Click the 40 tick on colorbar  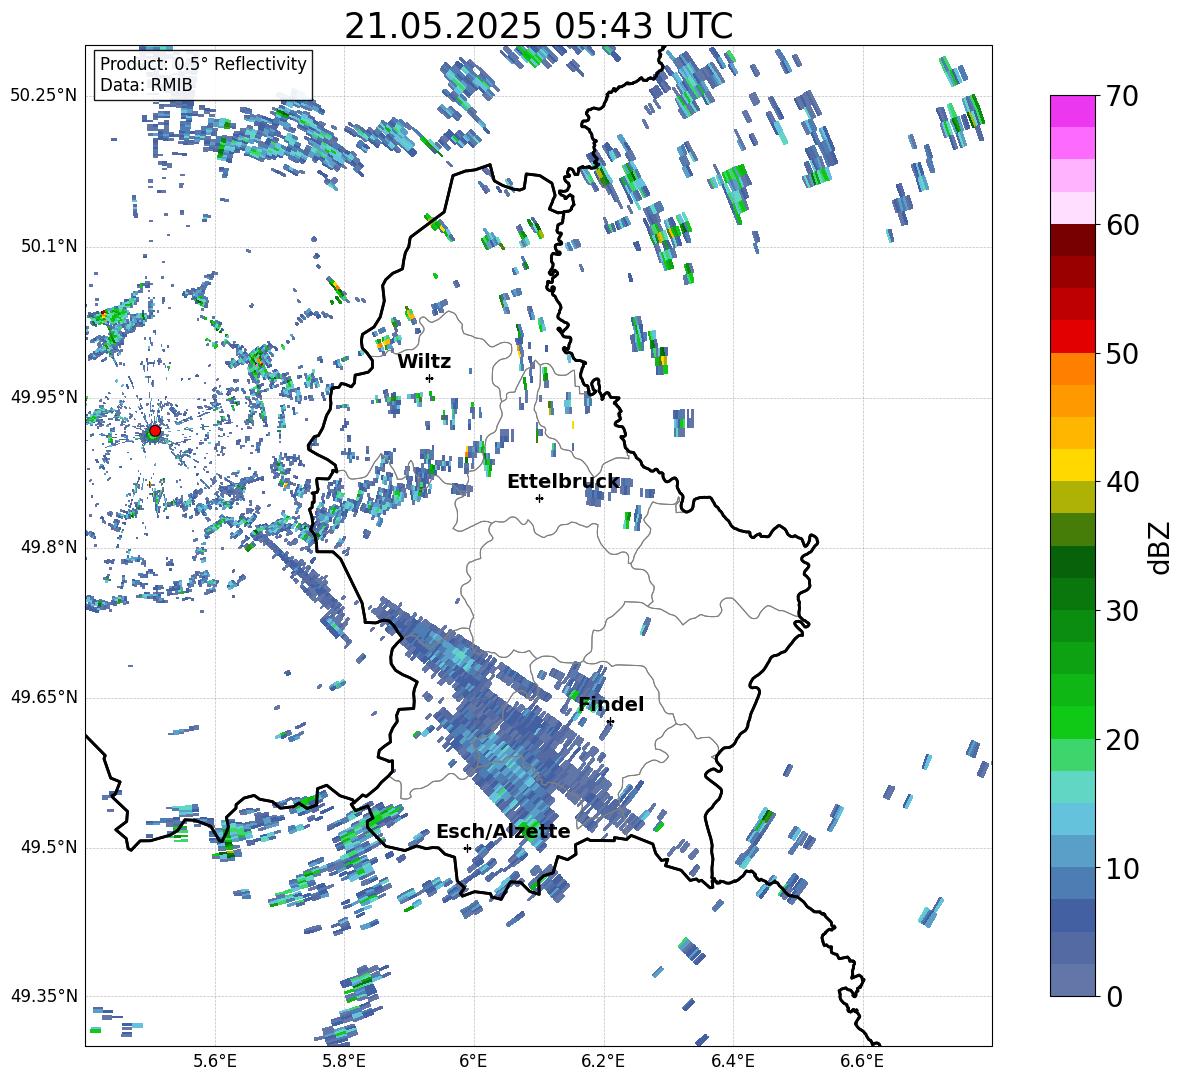(x=1122, y=482)
